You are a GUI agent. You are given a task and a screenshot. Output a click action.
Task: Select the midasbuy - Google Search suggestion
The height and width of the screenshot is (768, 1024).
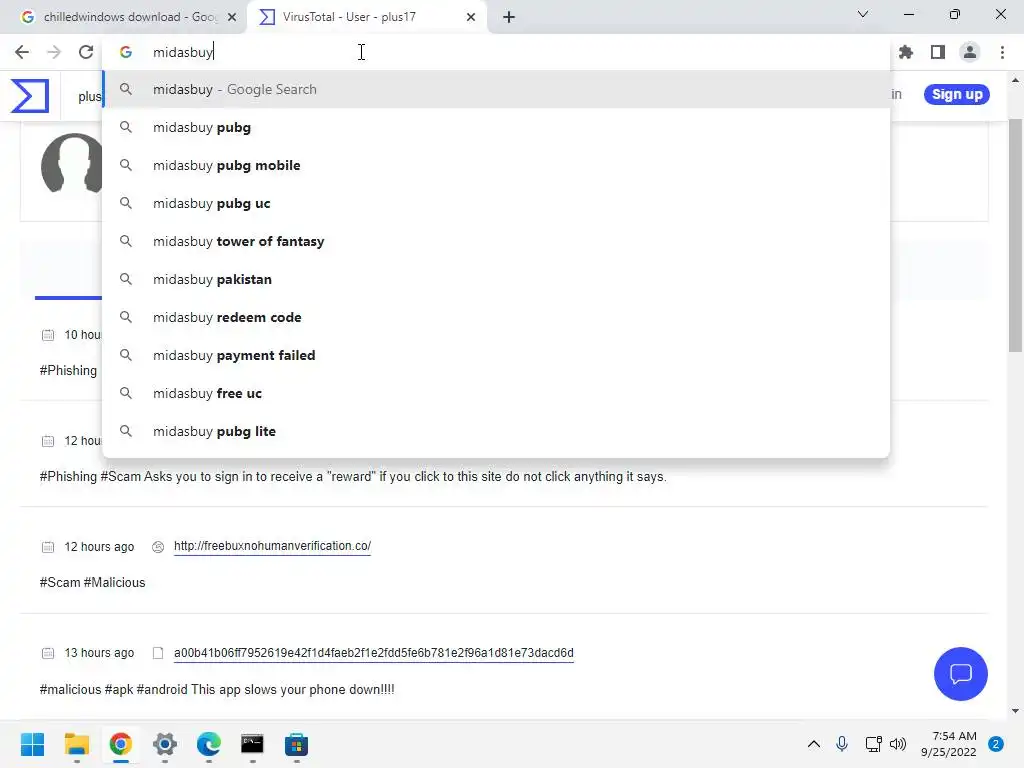point(496,89)
